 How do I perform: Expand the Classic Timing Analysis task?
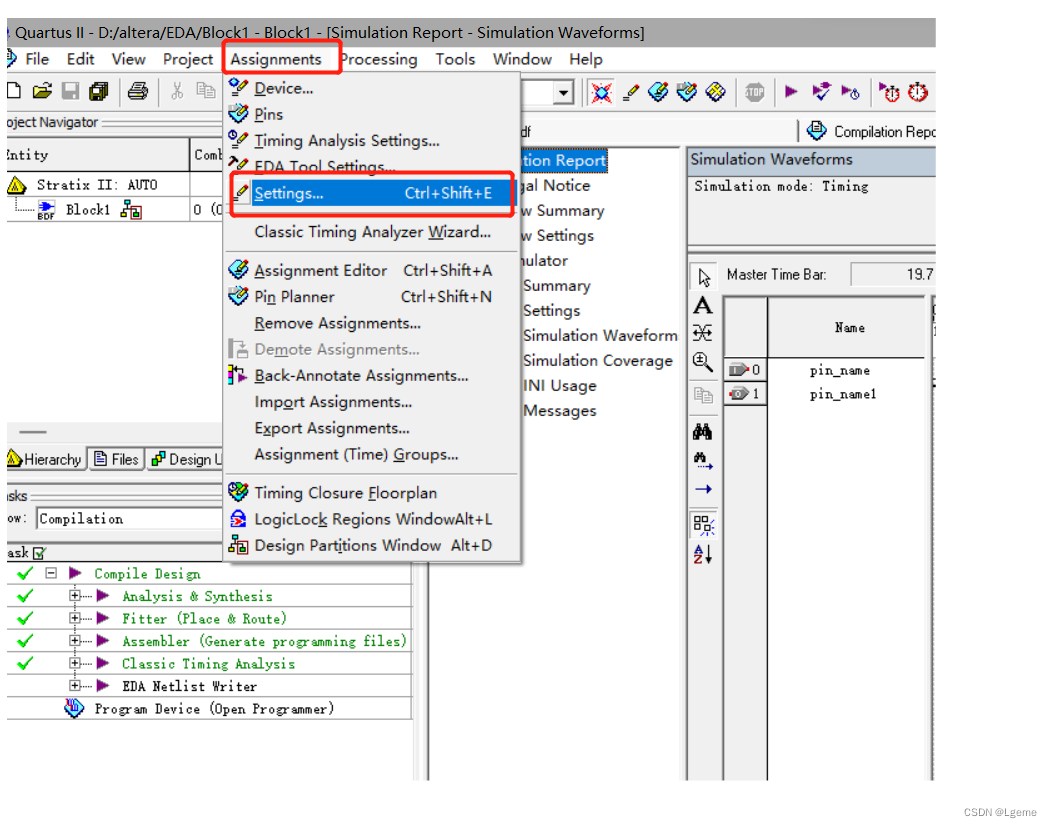point(74,663)
